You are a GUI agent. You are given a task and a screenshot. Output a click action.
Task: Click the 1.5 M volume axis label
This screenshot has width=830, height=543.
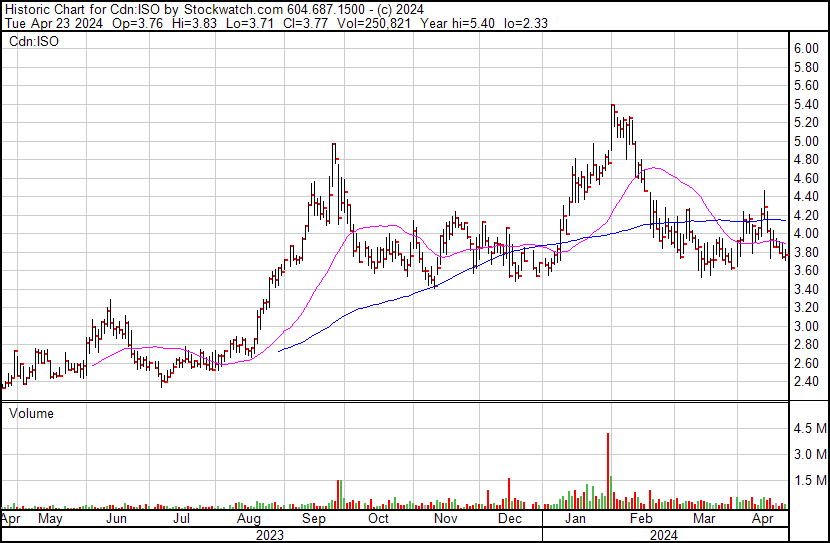click(x=809, y=481)
